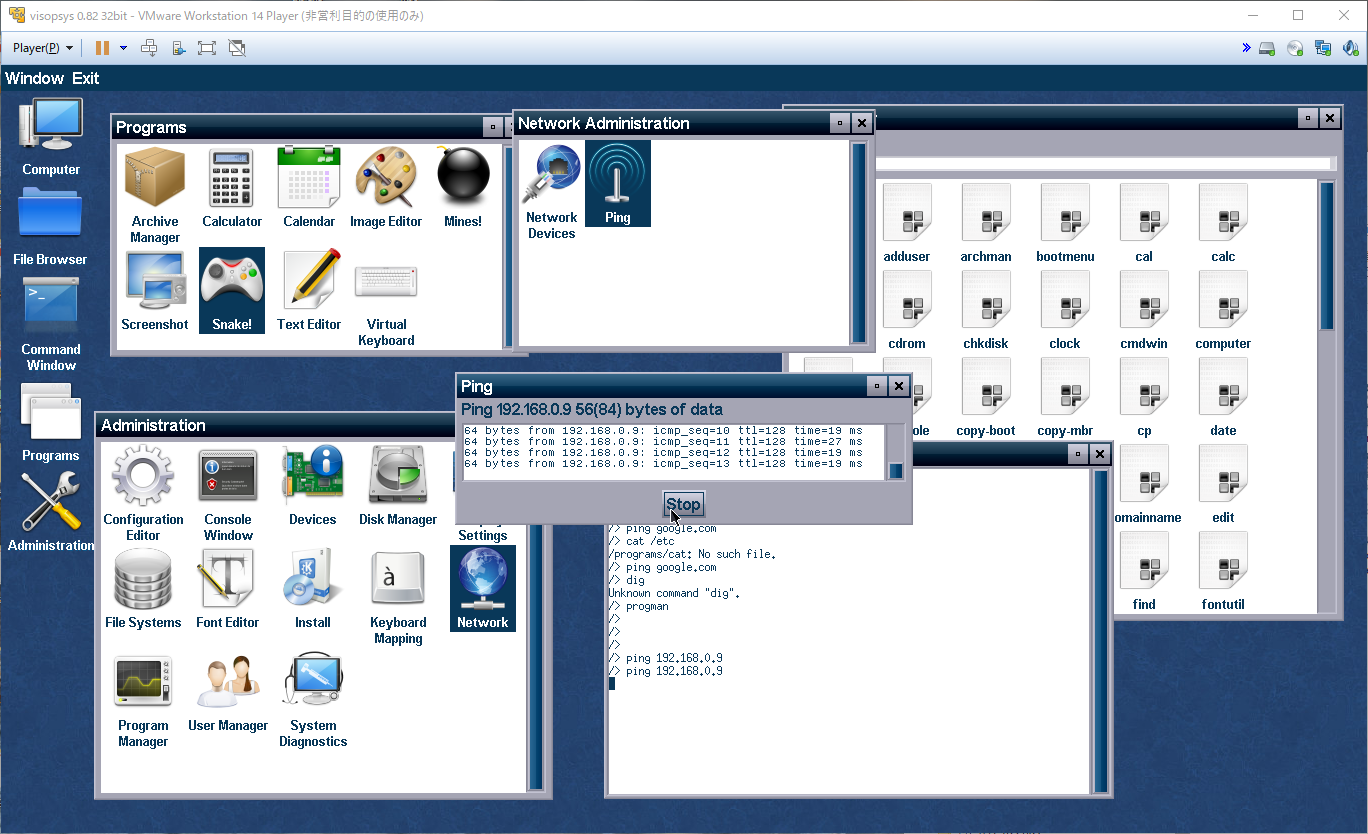Select the chkdisk file

point(986,310)
